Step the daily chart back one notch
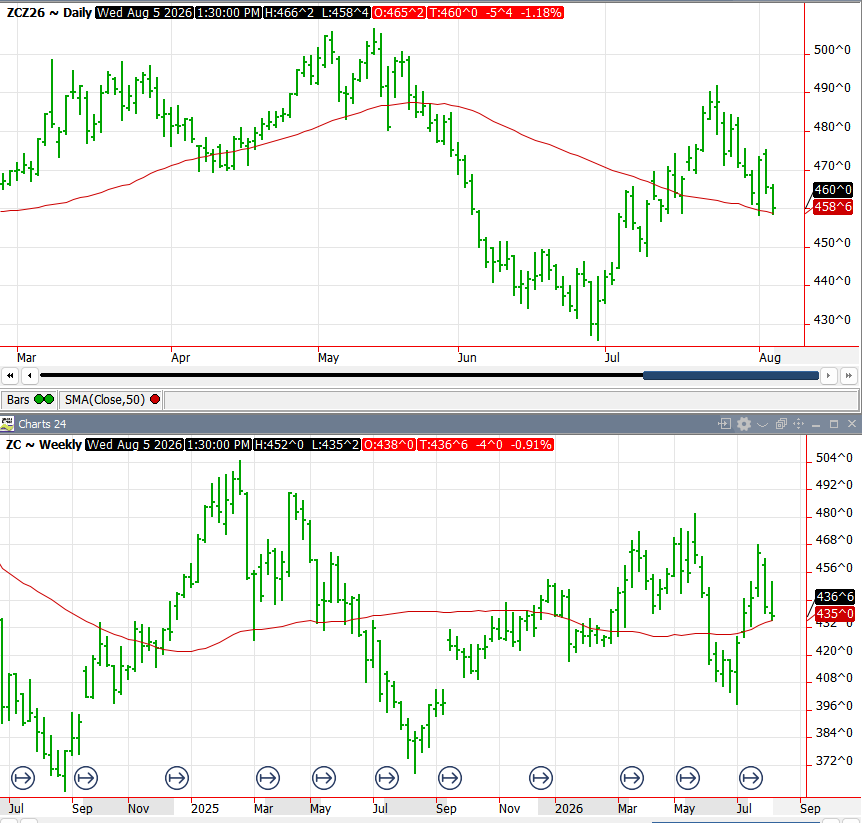This screenshot has width=862, height=823. tap(30, 376)
